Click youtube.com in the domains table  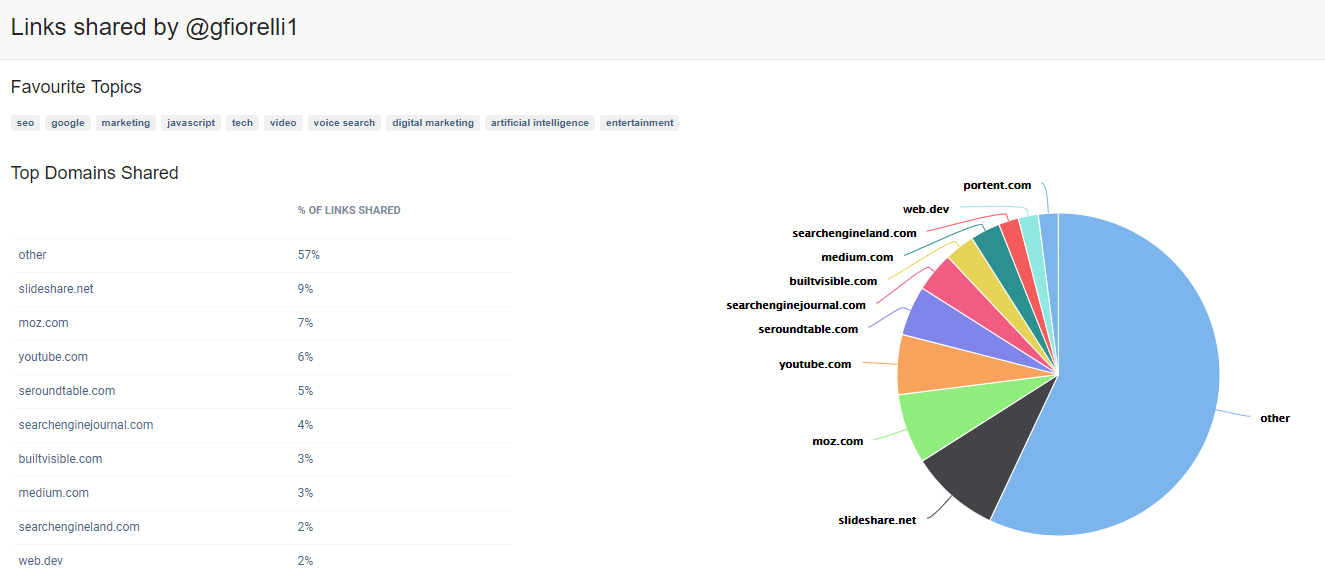click(x=53, y=357)
